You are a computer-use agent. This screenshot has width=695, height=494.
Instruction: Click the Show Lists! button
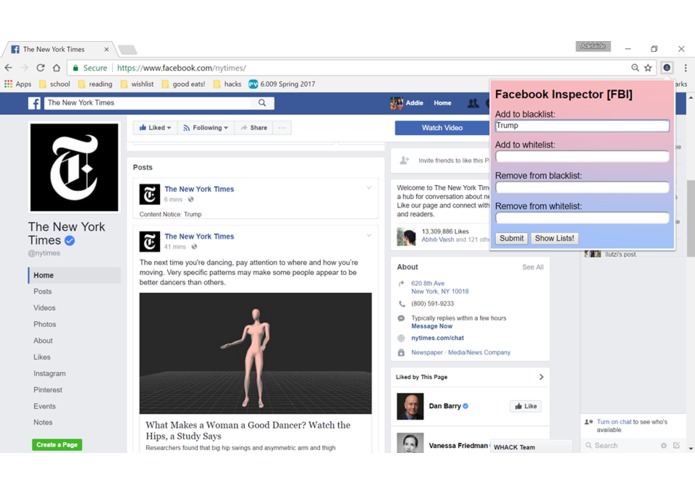point(554,238)
